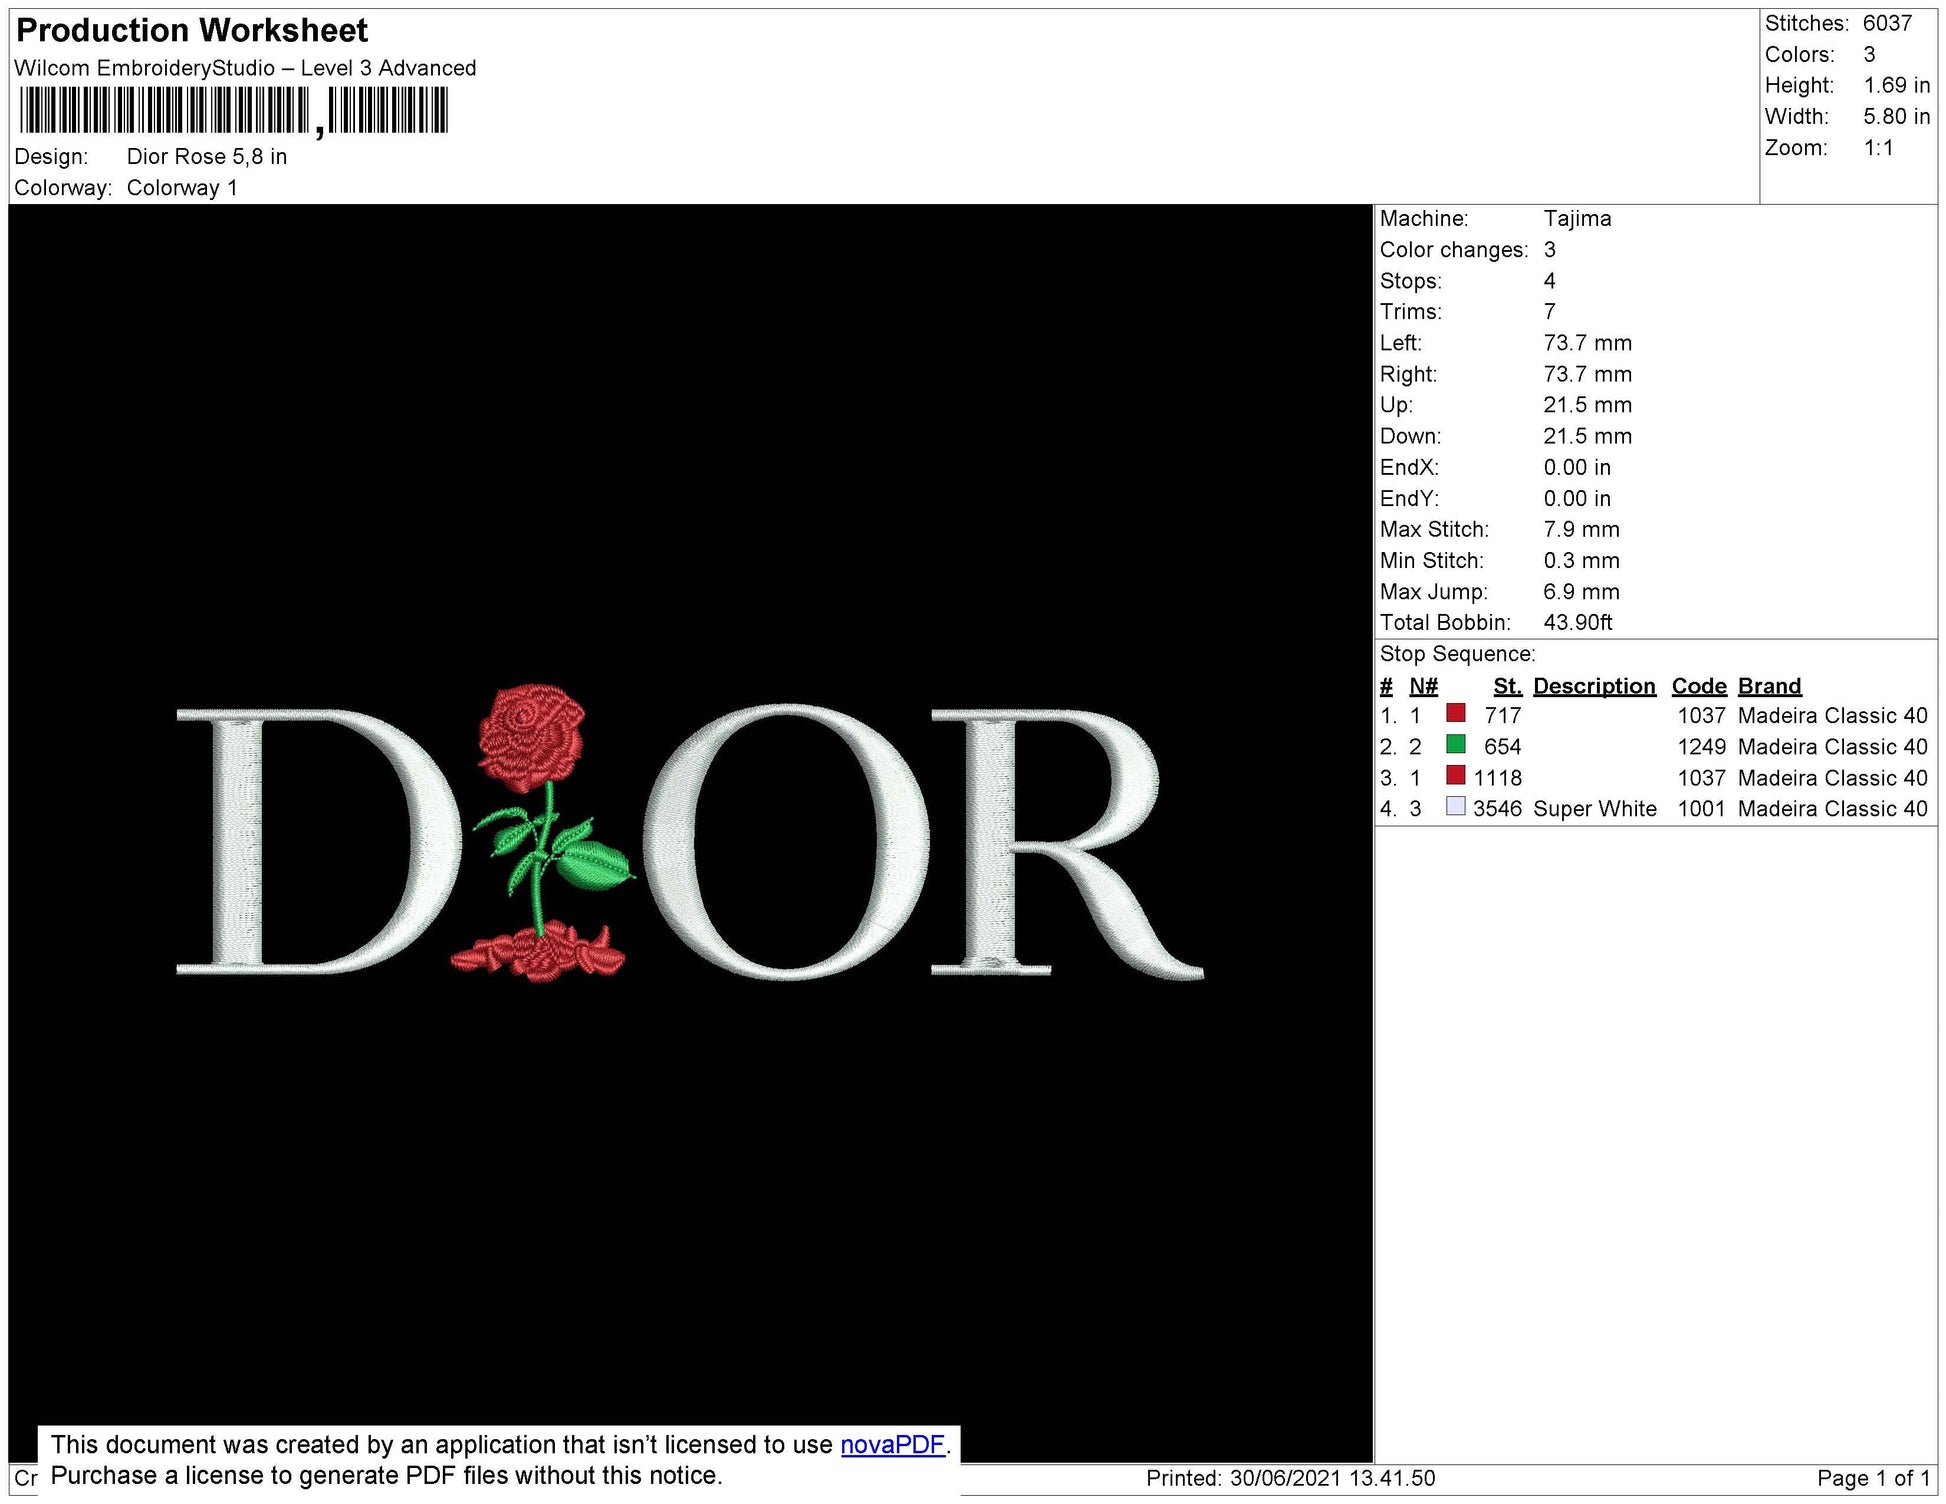Click the Machine Tajima value
Screen dimensions: 1946x1504
[1578, 218]
